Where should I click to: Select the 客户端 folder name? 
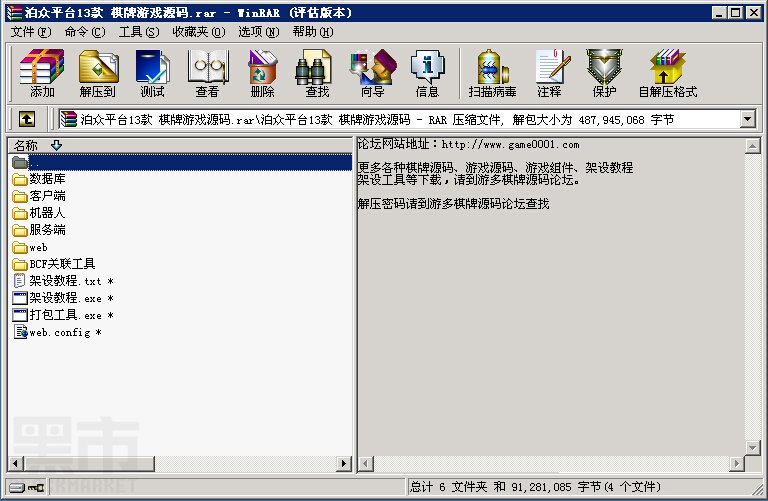click(x=47, y=196)
